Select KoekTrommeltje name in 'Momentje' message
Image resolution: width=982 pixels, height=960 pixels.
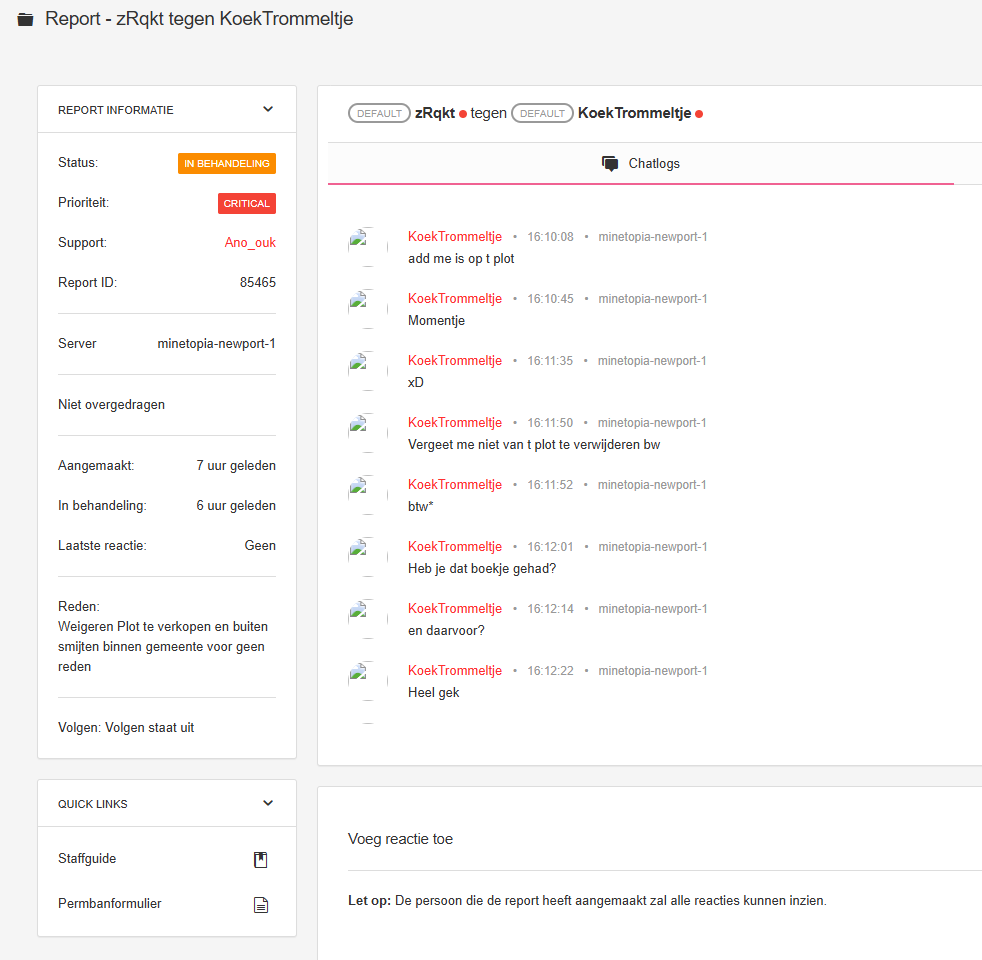click(x=455, y=299)
